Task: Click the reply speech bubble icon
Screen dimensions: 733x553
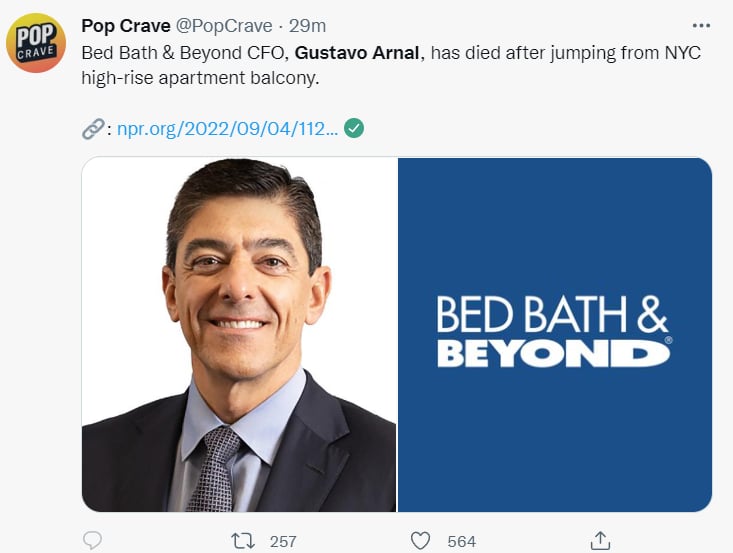Action: tap(92, 540)
